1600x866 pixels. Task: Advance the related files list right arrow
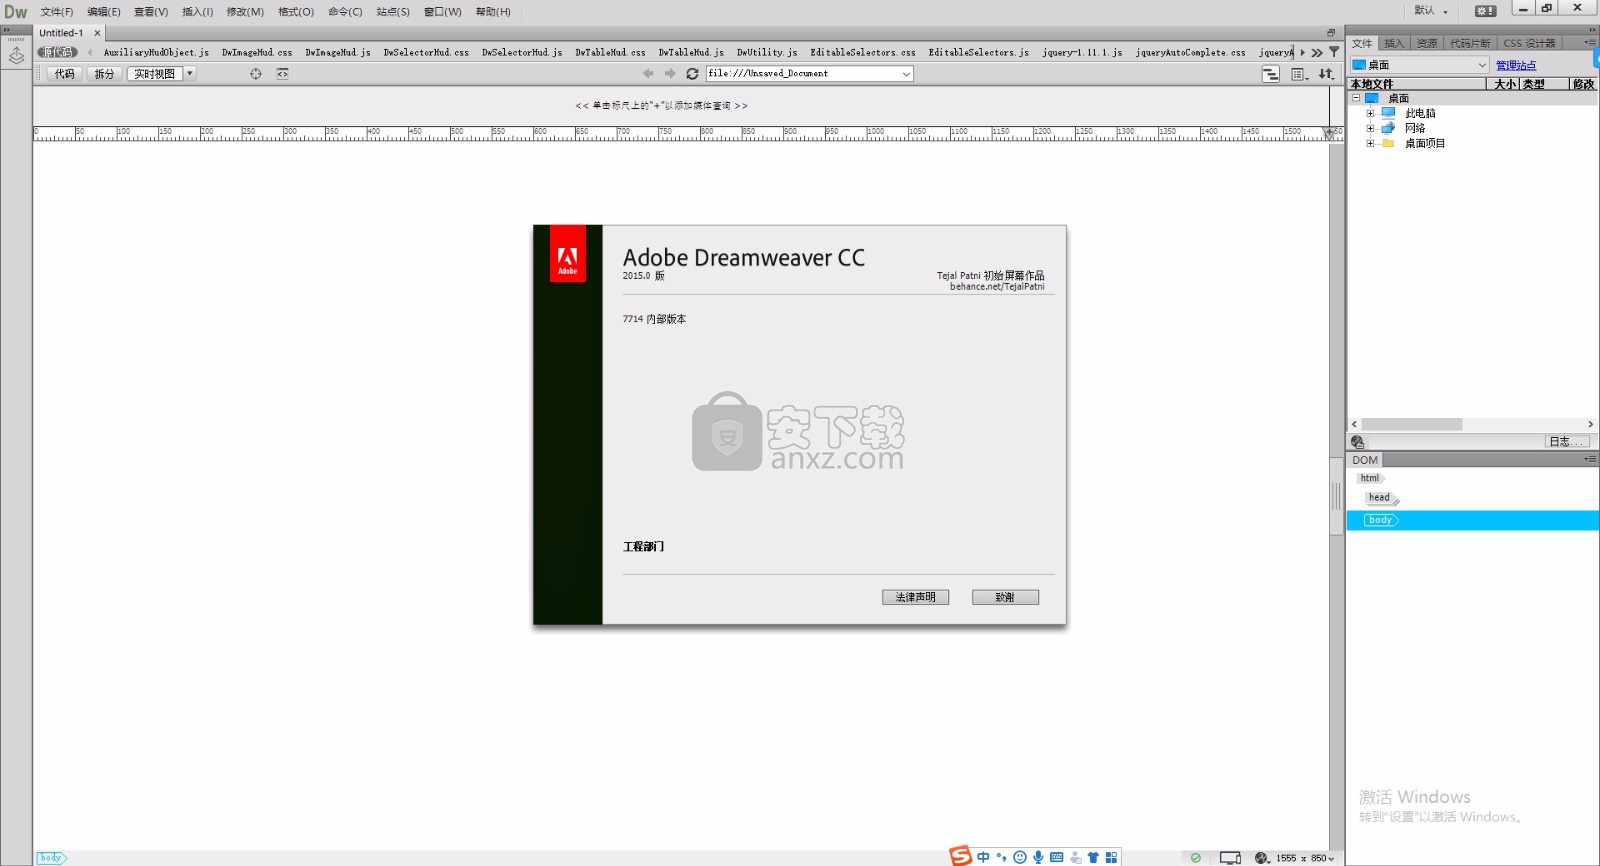point(1302,52)
